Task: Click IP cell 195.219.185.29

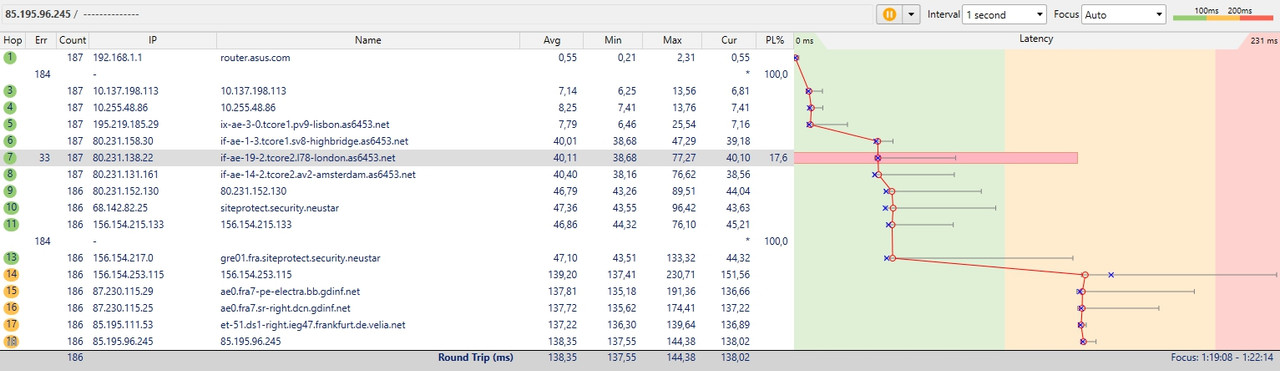Action: tap(126, 124)
